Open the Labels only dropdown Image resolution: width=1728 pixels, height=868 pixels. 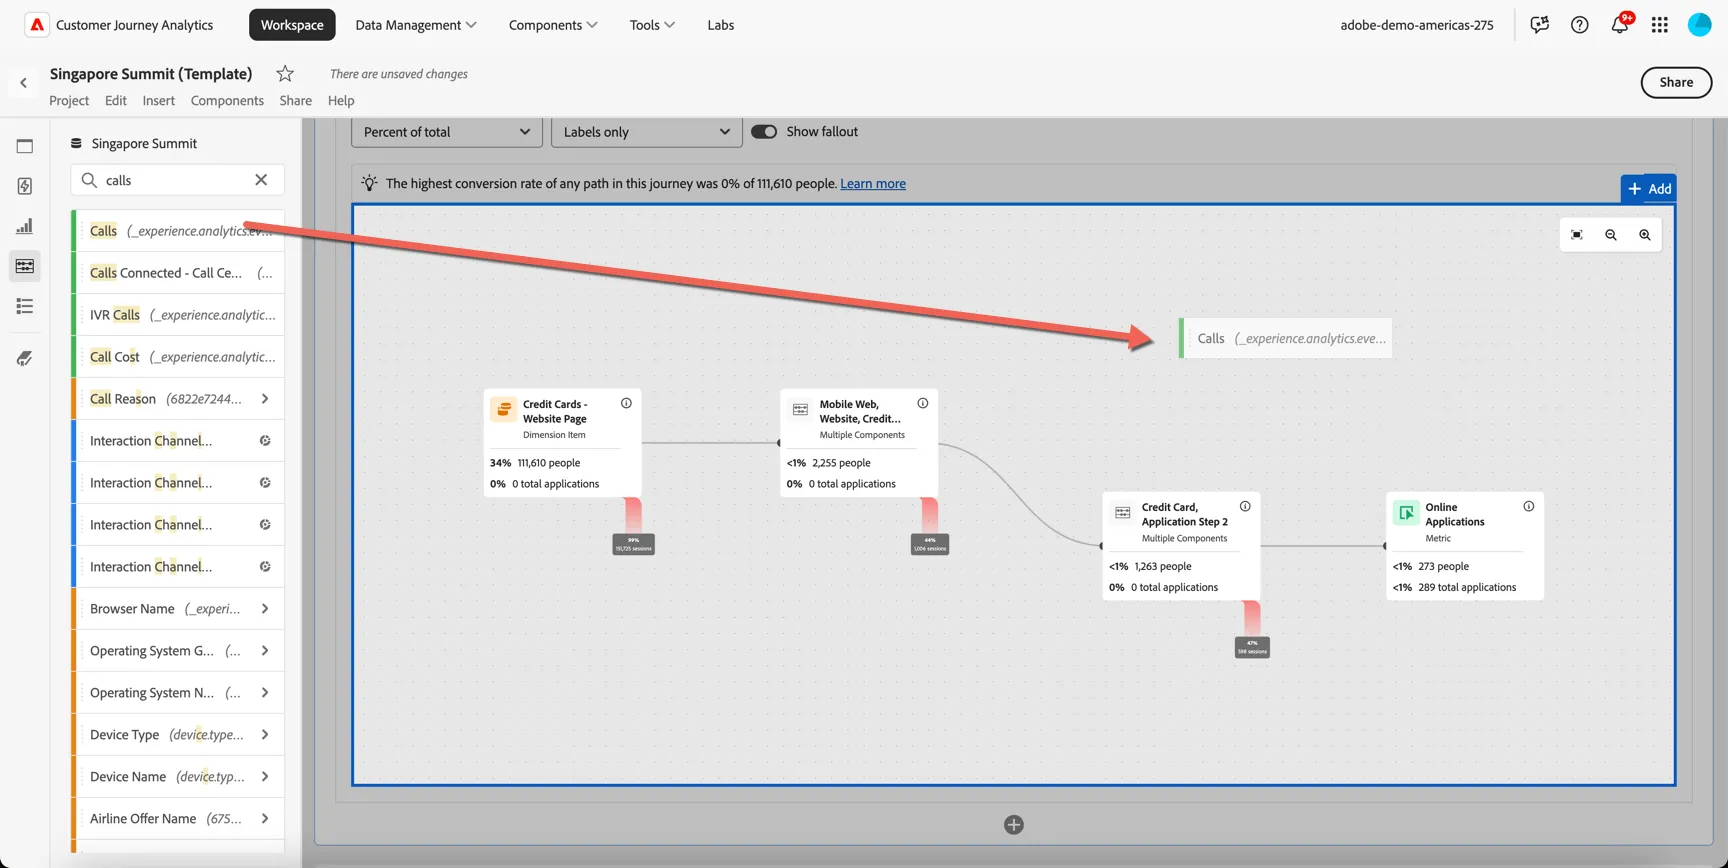tap(647, 132)
